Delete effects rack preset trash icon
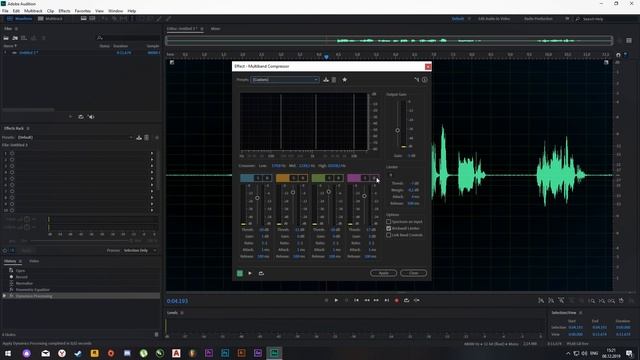The image size is (640, 360). point(147,138)
